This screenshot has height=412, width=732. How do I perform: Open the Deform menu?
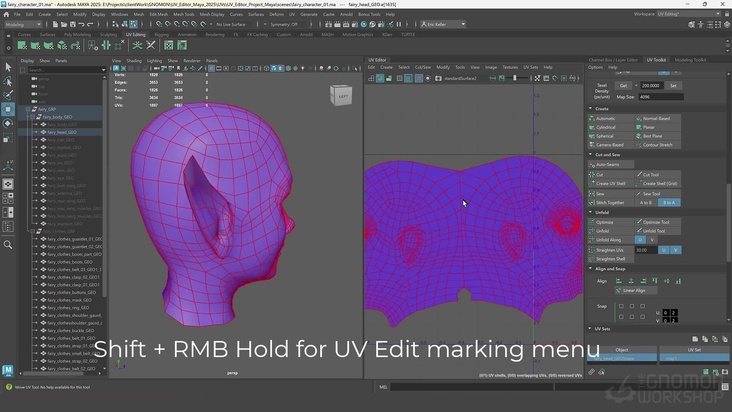point(276,14)
